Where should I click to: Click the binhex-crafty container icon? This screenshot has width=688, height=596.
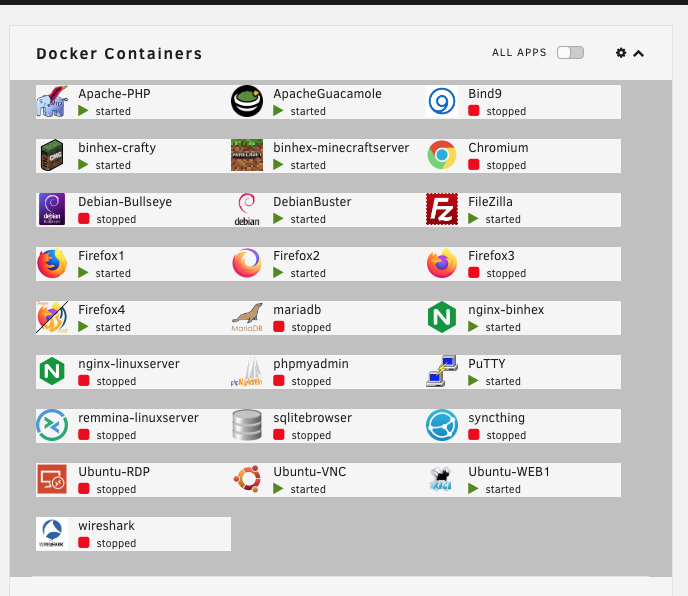(52, 155)
